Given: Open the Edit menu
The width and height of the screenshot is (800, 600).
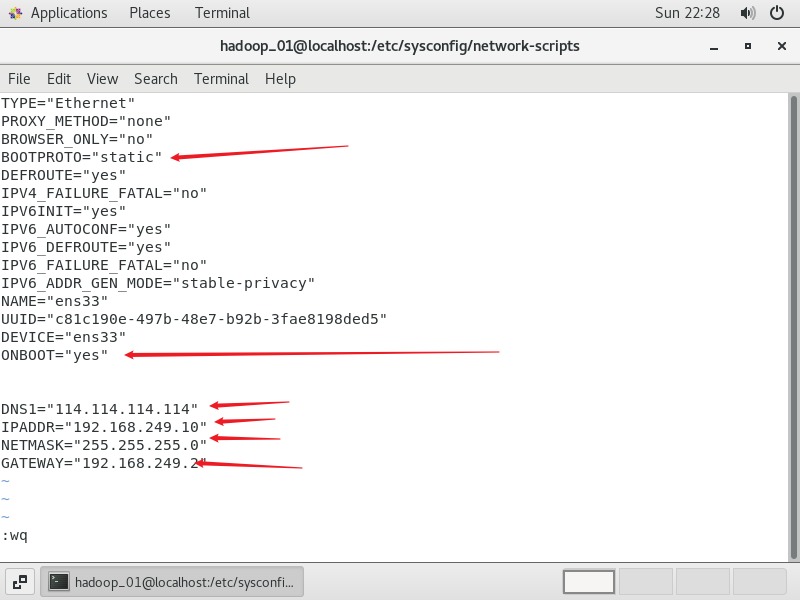Looking at the screenshot, I should coord(59,79).
